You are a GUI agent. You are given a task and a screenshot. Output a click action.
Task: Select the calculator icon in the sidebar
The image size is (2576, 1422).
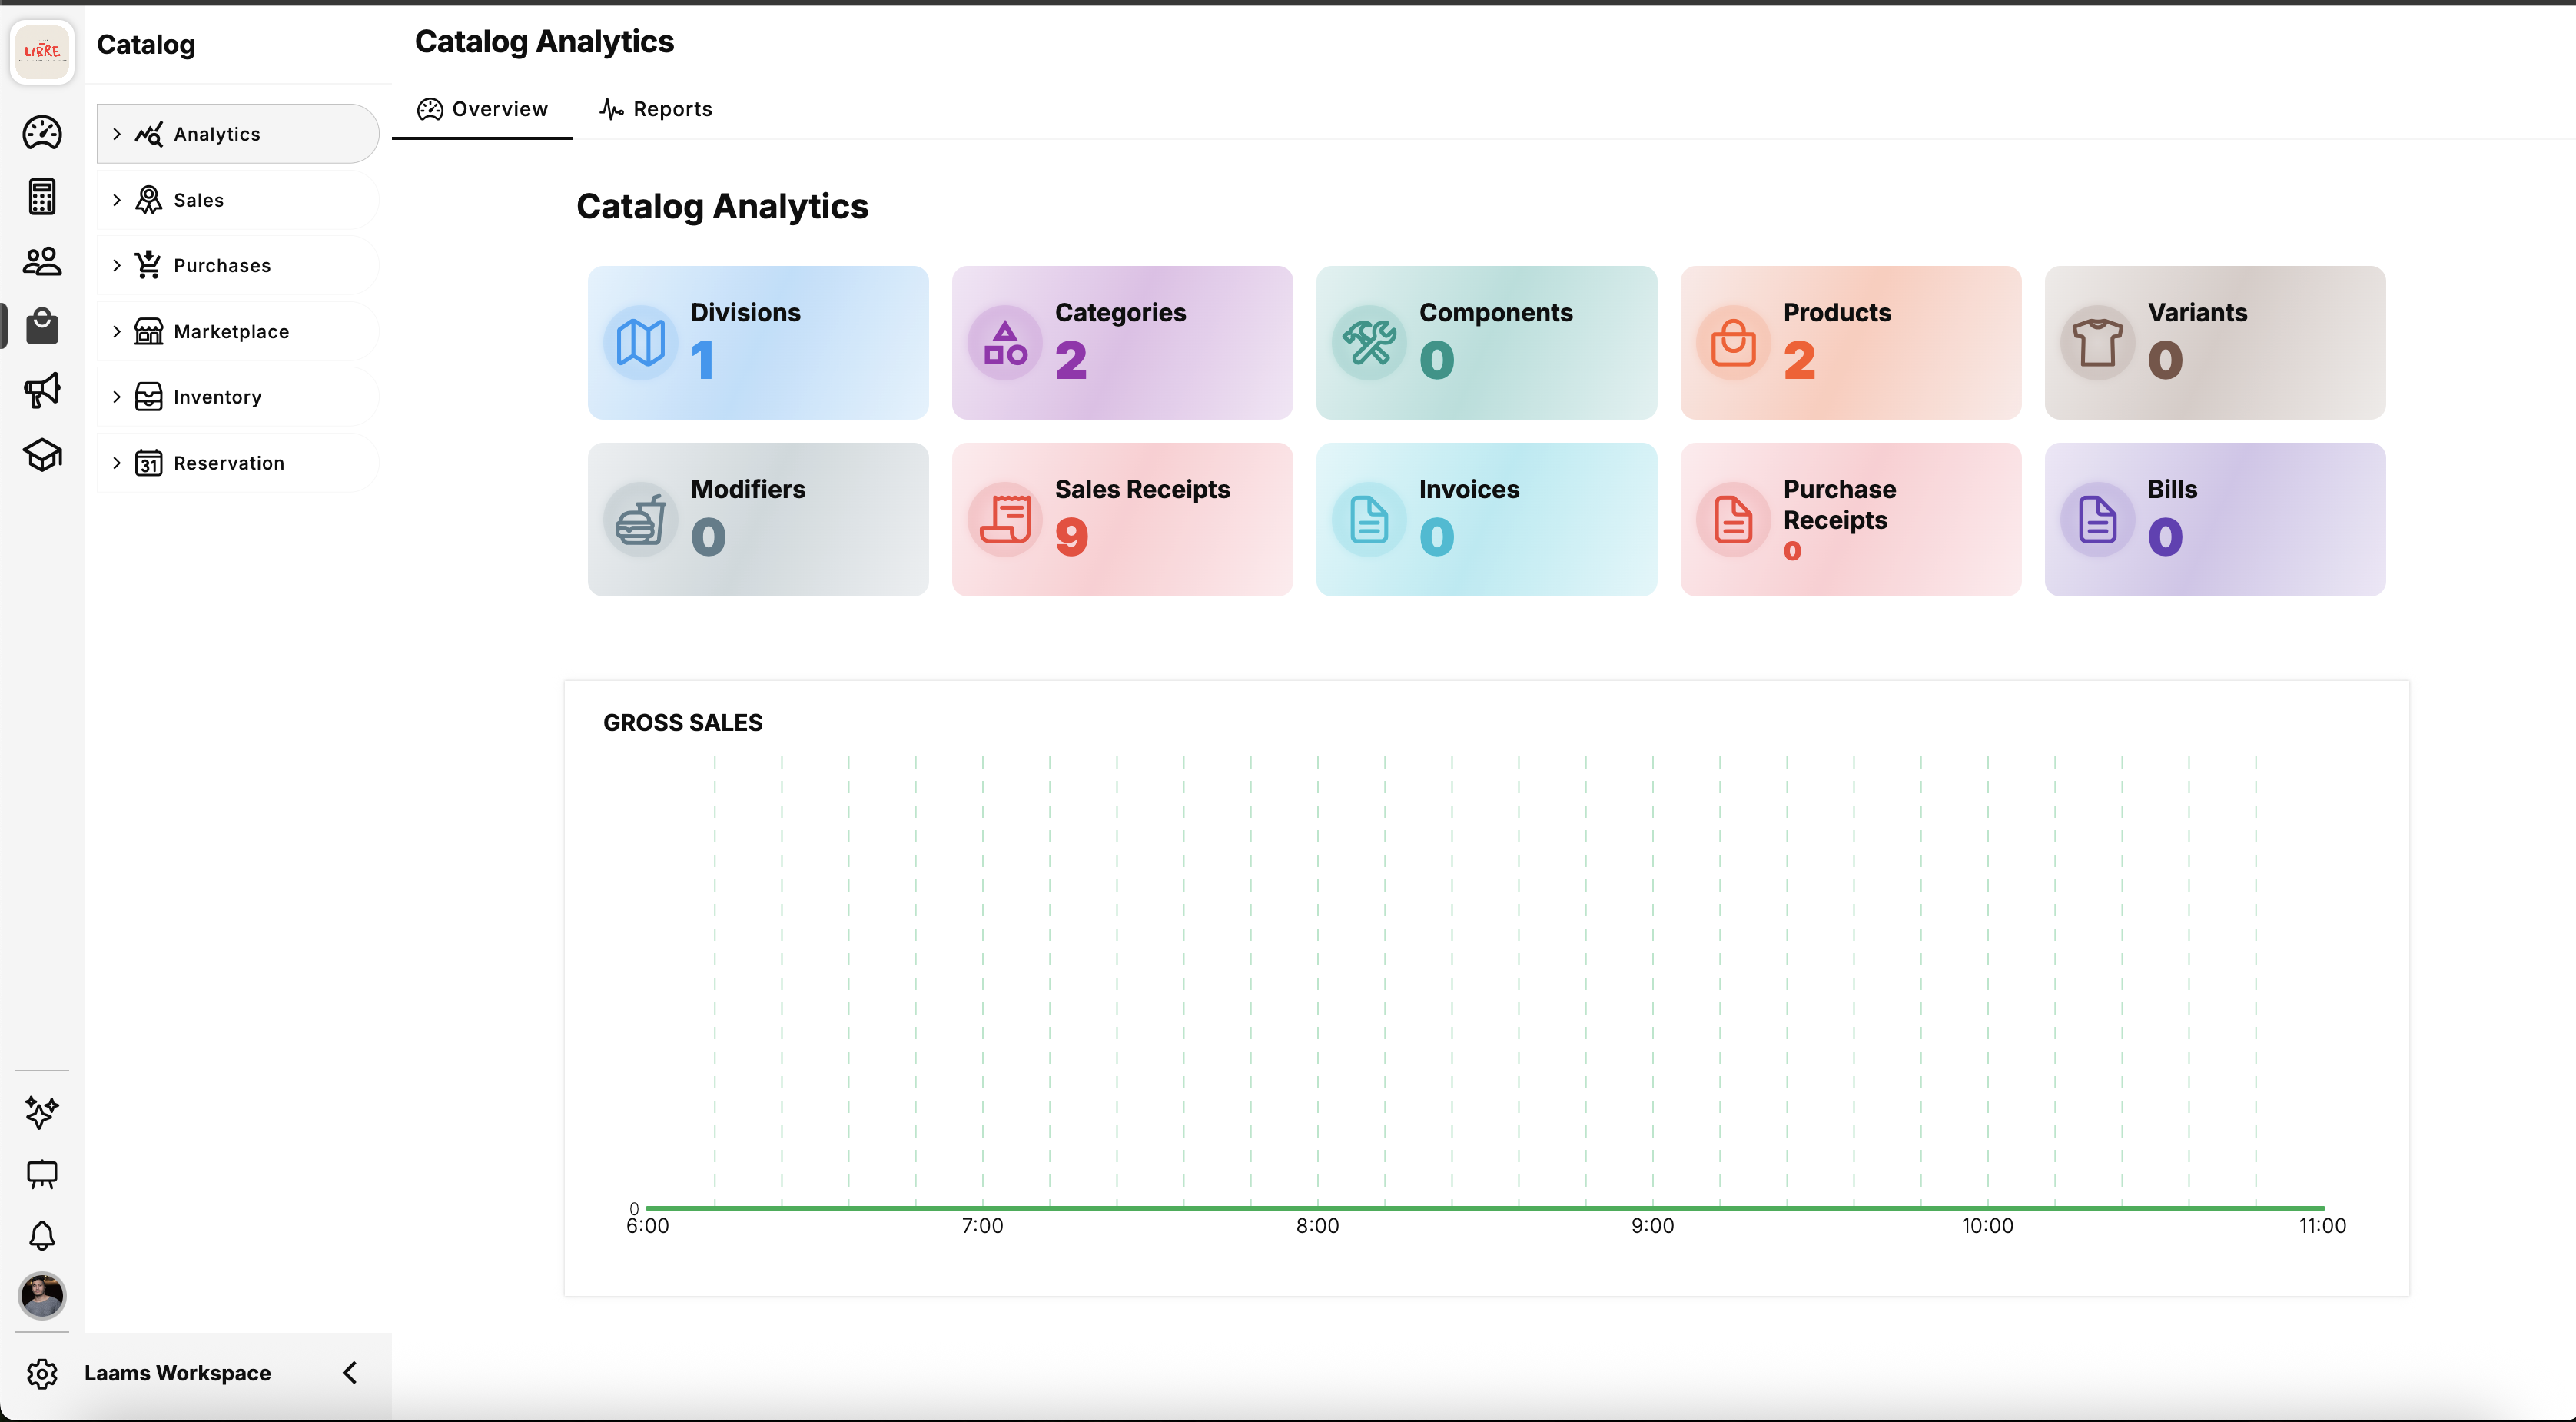(x=42, y=196)
